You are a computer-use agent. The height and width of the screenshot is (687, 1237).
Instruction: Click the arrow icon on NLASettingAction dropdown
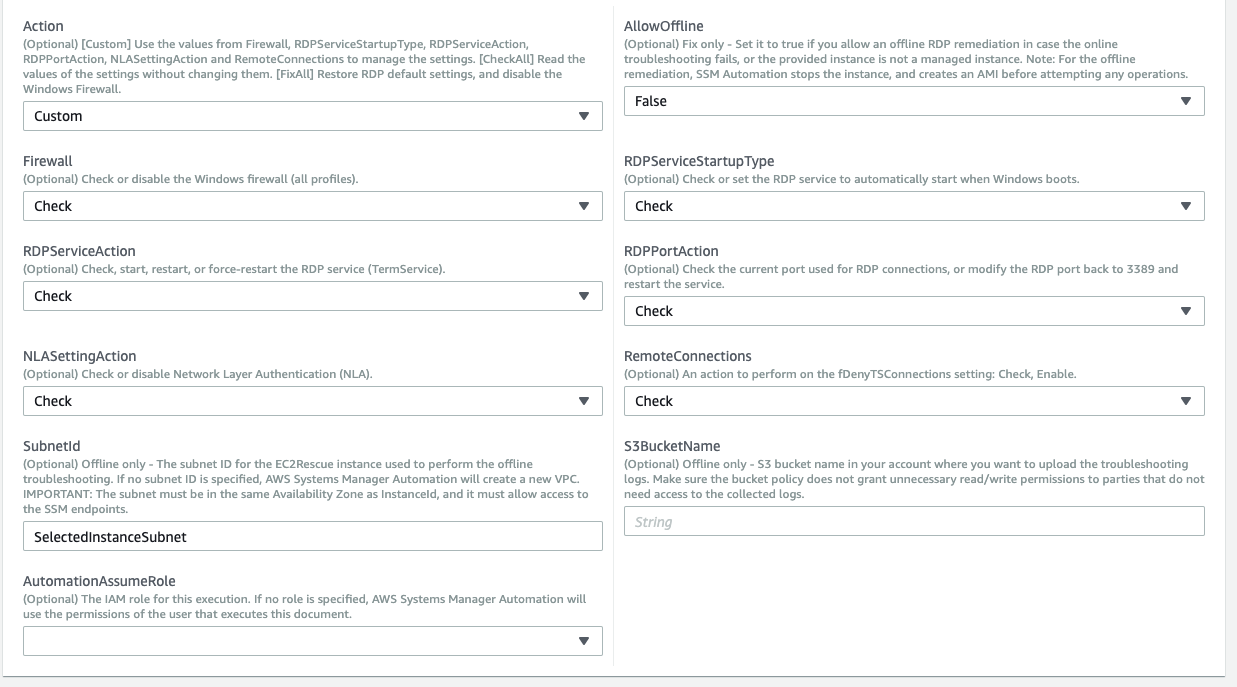click(x=584, y=401)
